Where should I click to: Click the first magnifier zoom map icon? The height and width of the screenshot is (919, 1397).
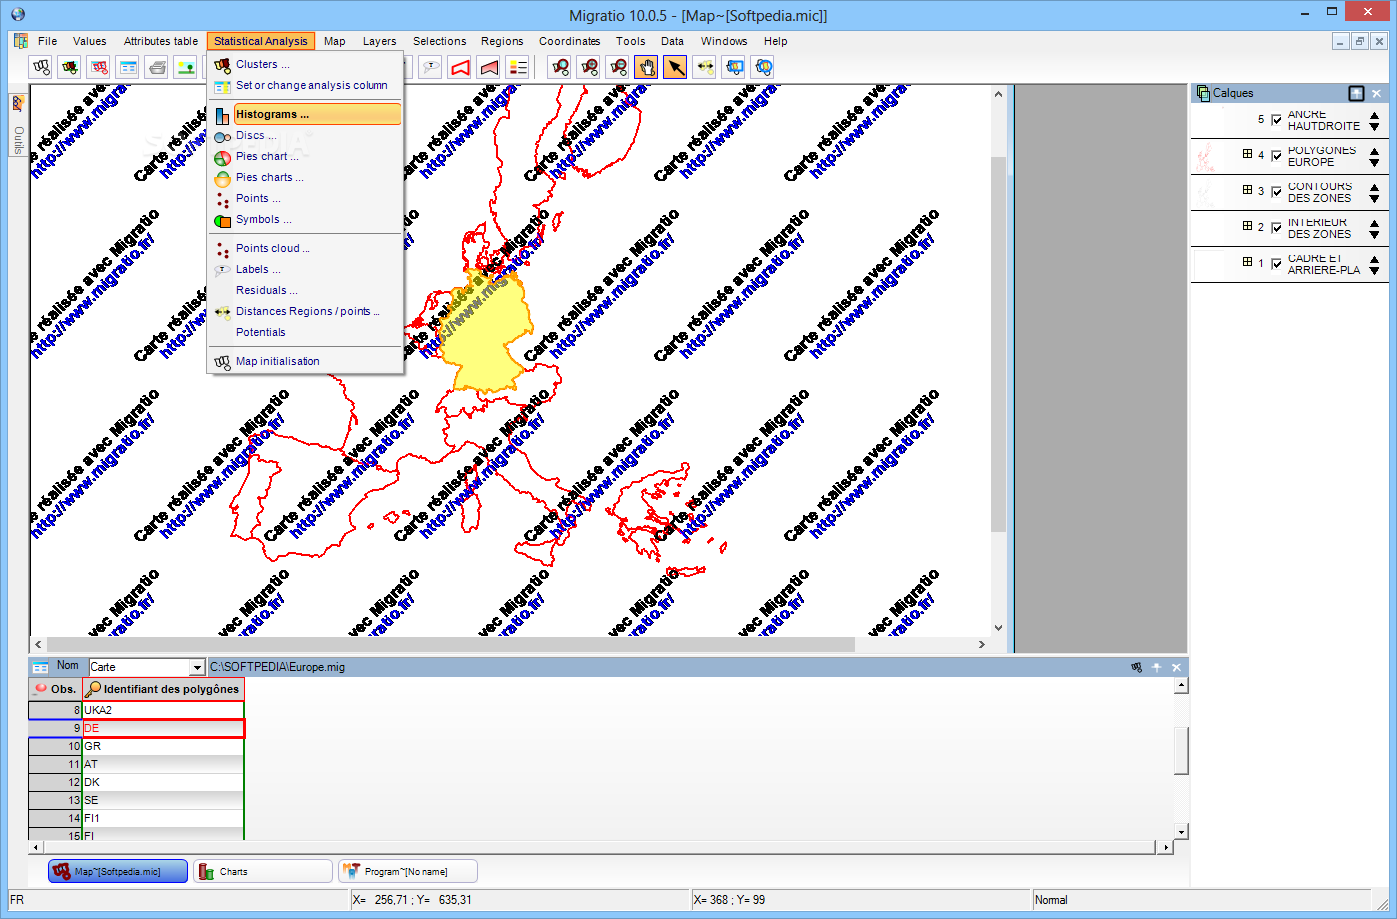pyautogui.click(x=561, y=67)
